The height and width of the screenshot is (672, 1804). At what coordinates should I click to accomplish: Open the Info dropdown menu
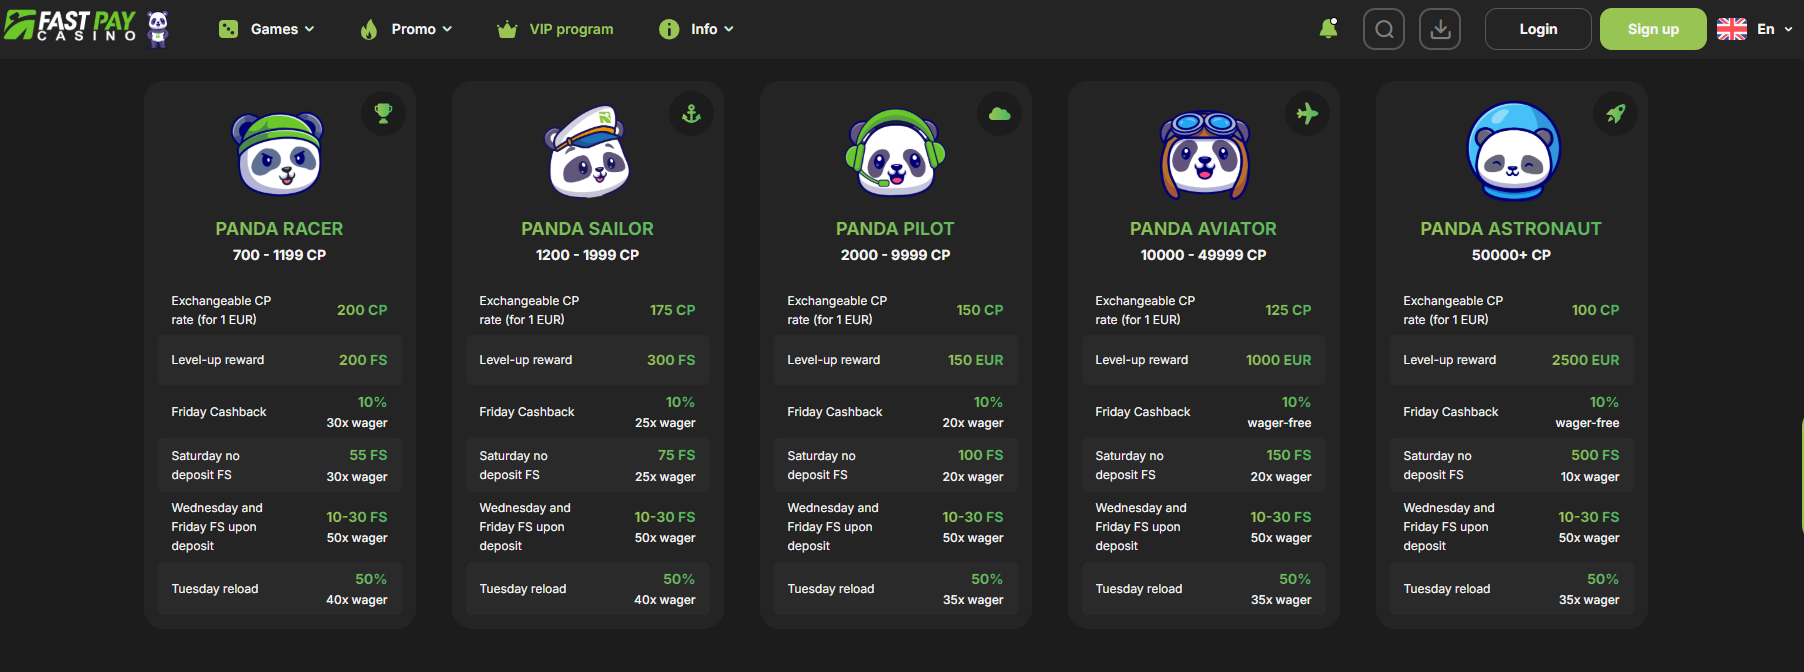coord(697,29)
